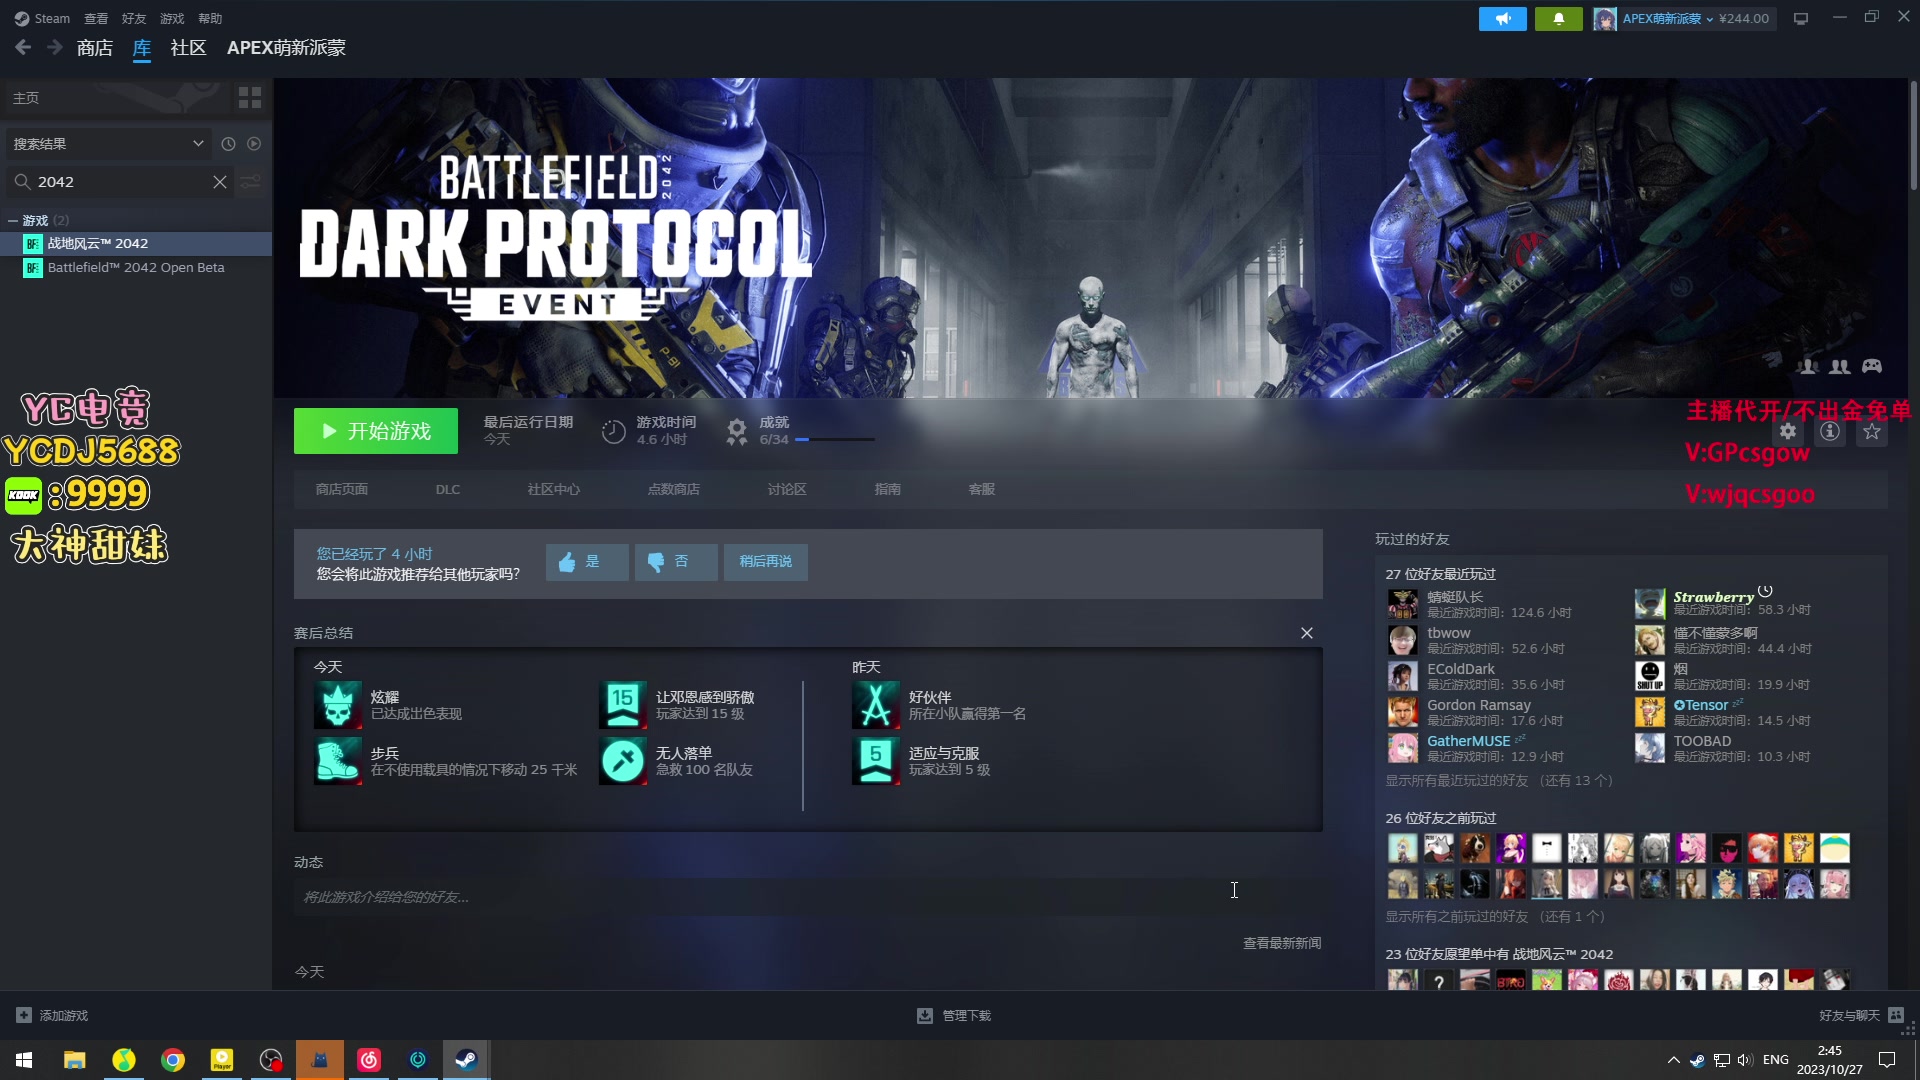The width and height of the screenshot is (1920, 1080).
Task: Collapse the 游戏 category in the library list
Action: (13, 221)
